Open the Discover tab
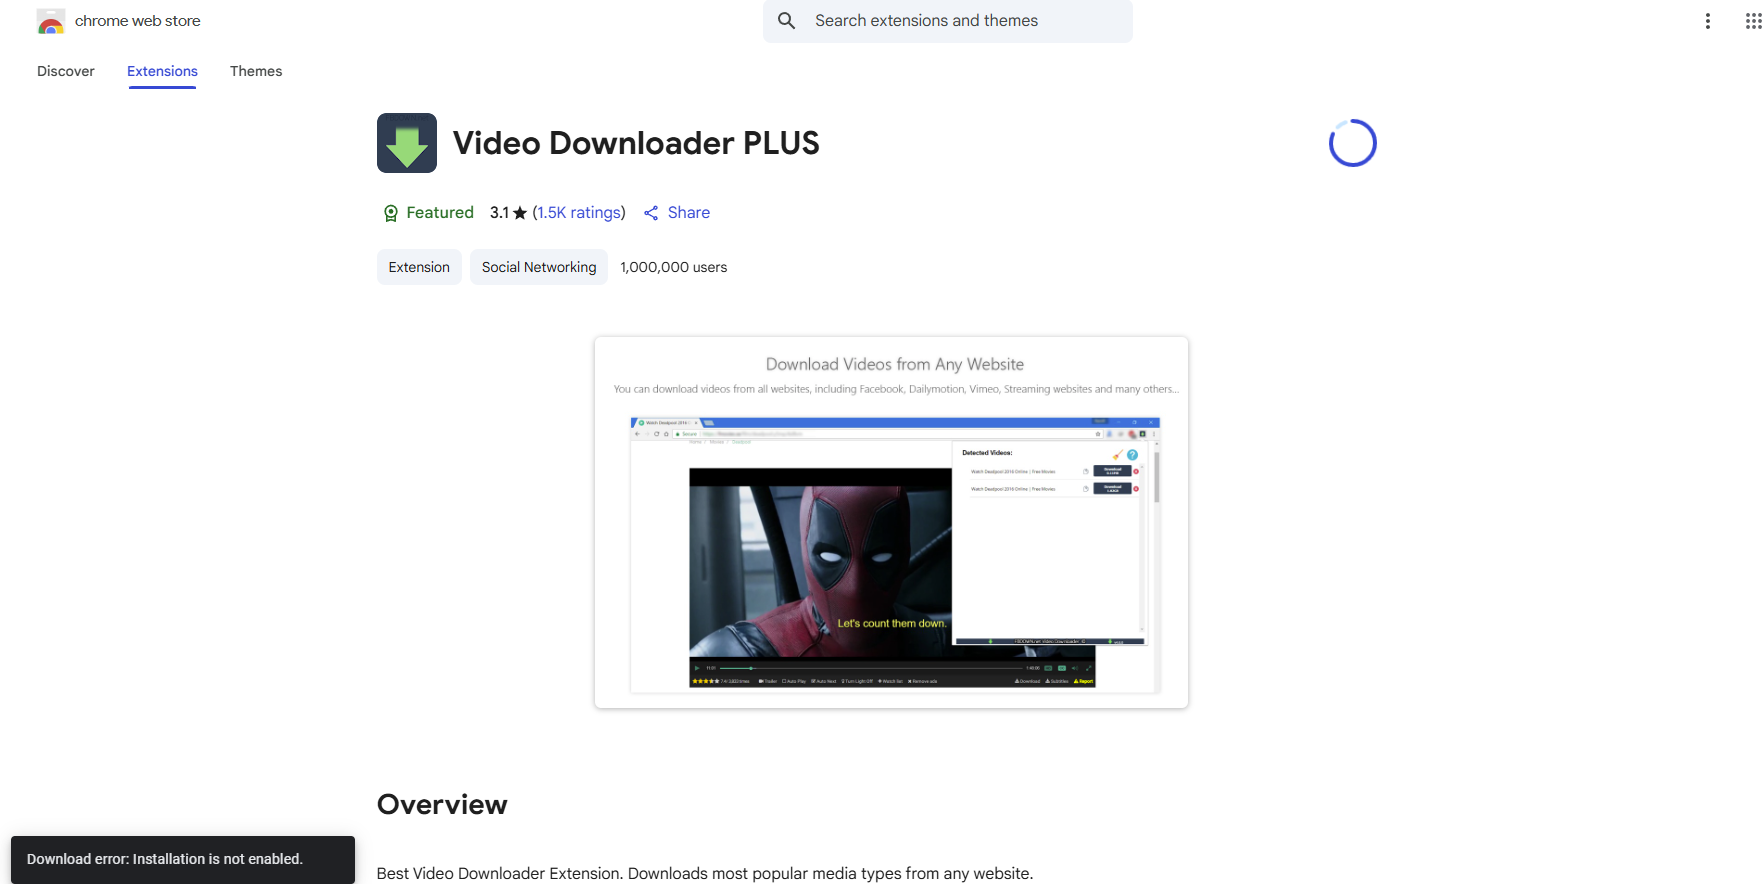 coord(66,71)
